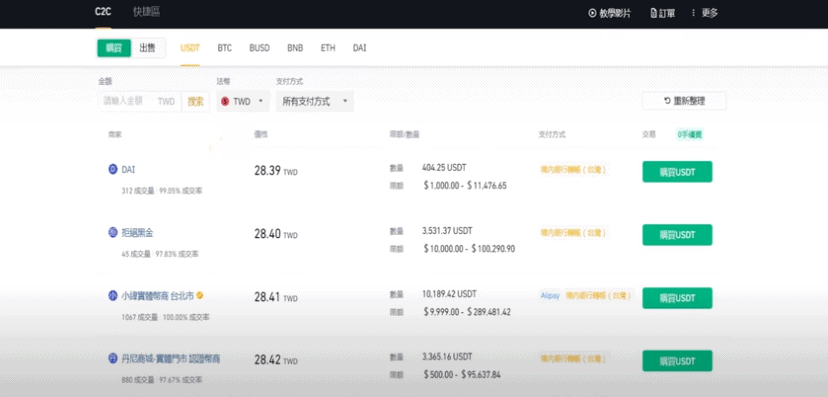
Task: Click the 28.41 TWD price
Action: tap(276, 297)
